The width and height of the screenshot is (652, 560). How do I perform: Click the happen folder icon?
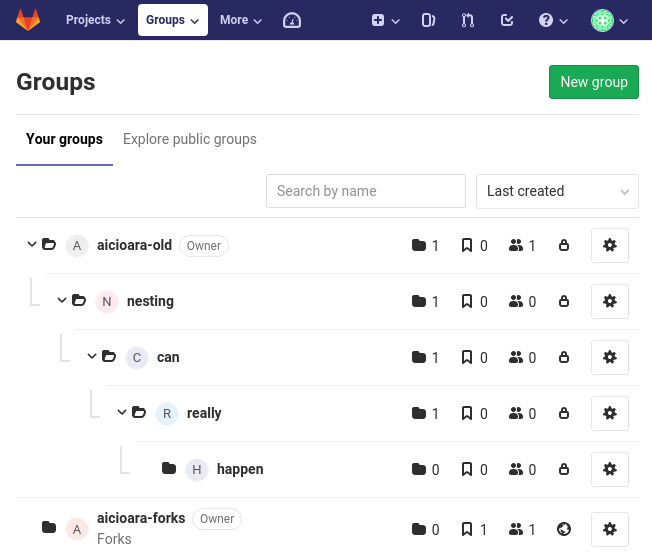169,468
